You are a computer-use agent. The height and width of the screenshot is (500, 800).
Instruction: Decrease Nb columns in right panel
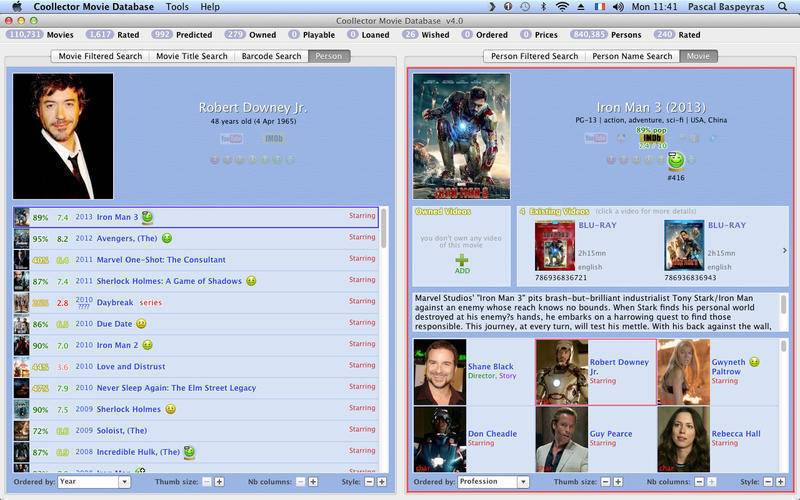699,482
